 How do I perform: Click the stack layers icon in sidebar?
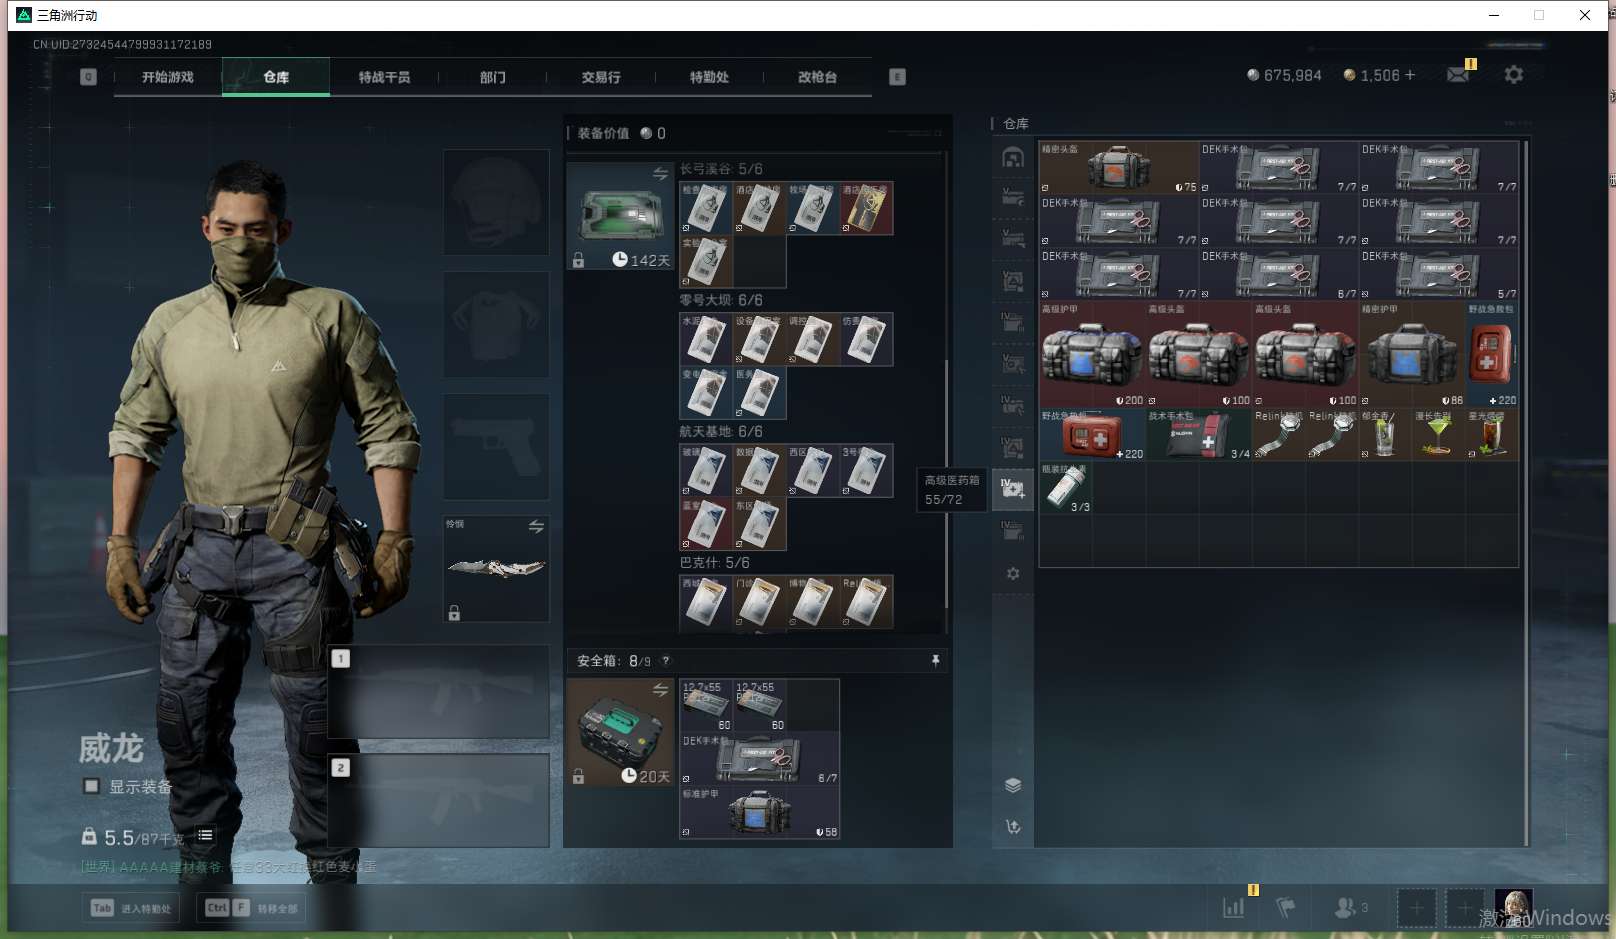coord(1013,785)
